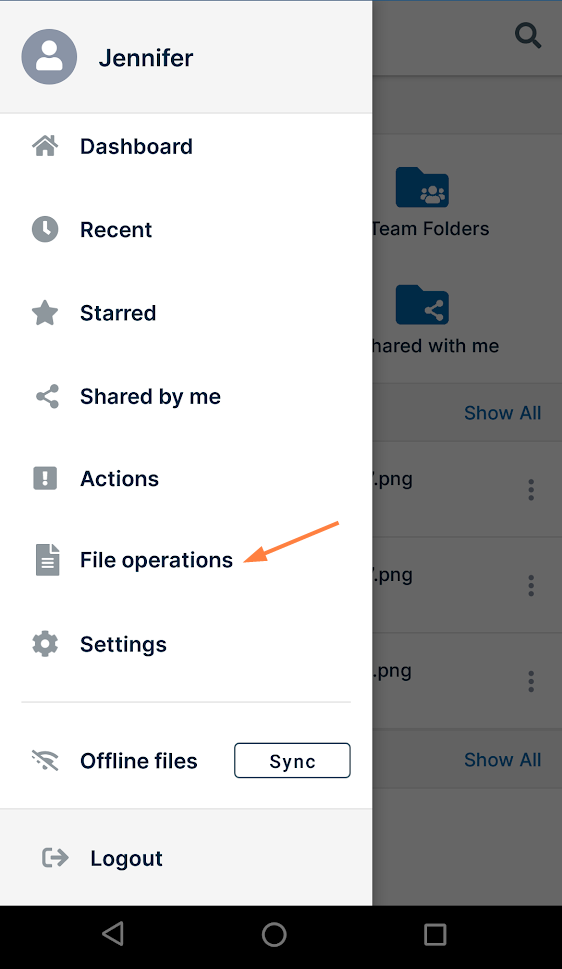This screenshot has height=969, width=562.
Task: Tap the Android back navigation button
Action: (113, 934)
